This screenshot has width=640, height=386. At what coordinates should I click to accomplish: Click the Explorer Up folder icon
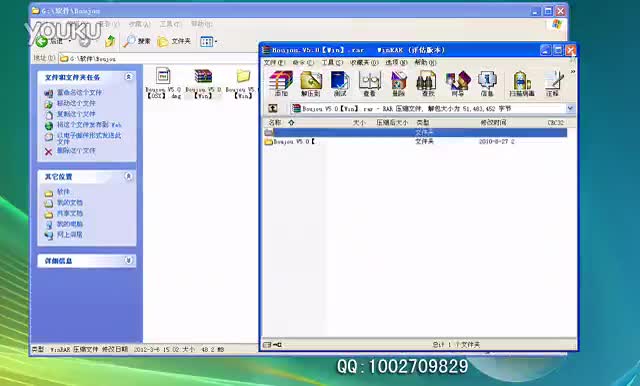pos(110,41)
